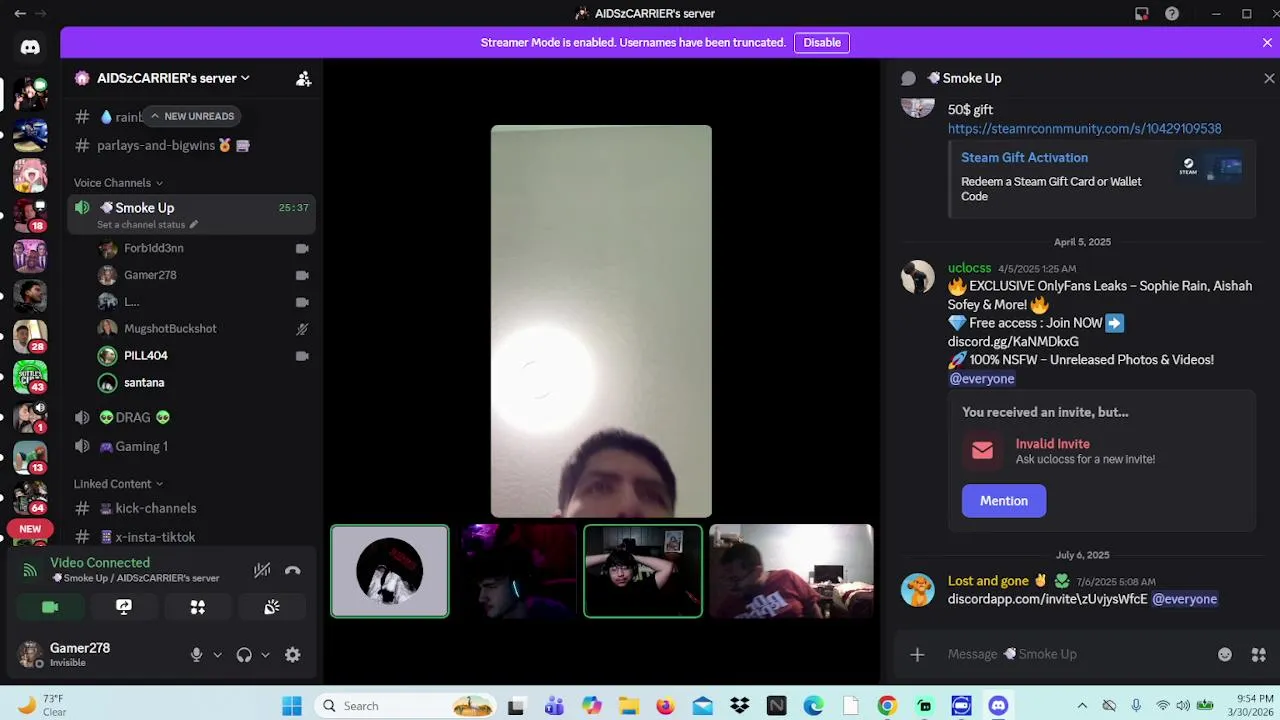1280x720 pixels.
Task: Disable Streamer Mode via banner button
Action: tap(822, 43)
